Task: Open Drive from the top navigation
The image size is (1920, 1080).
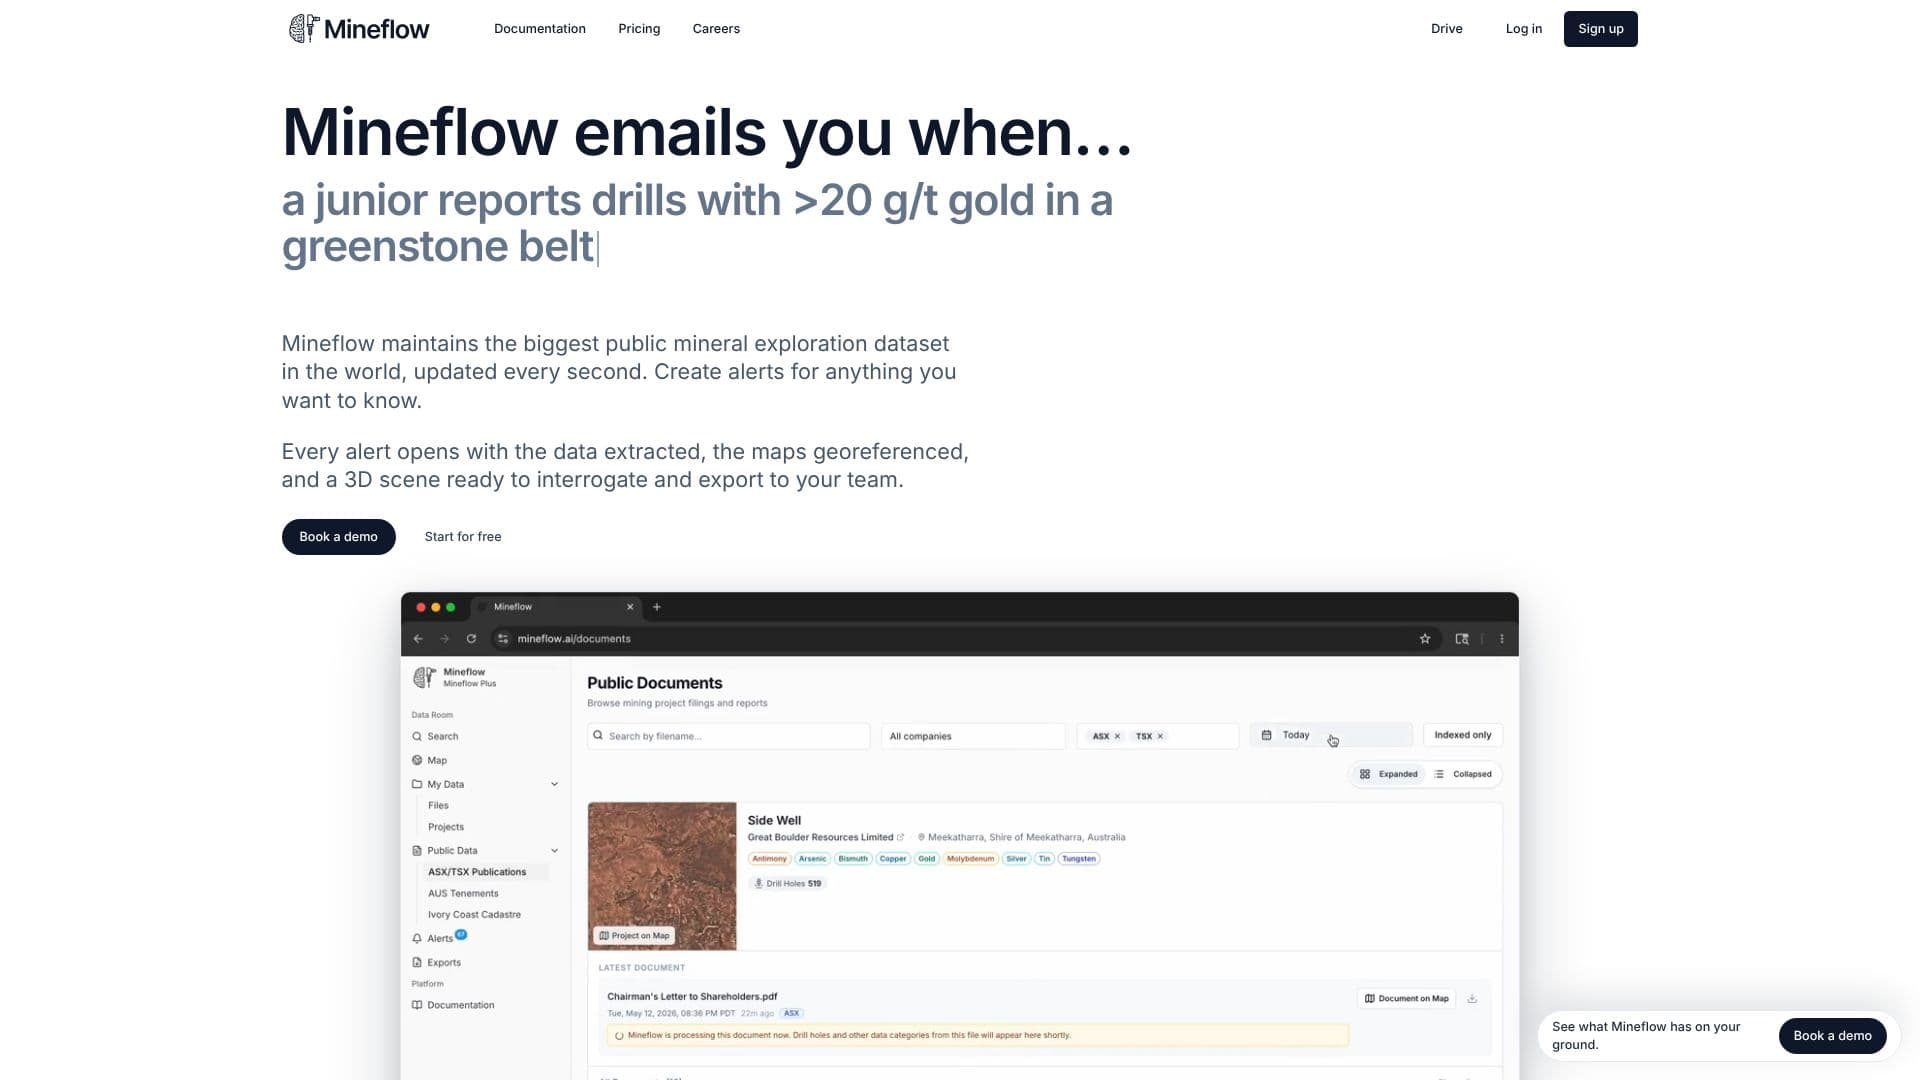Action: pos(1446,29)
